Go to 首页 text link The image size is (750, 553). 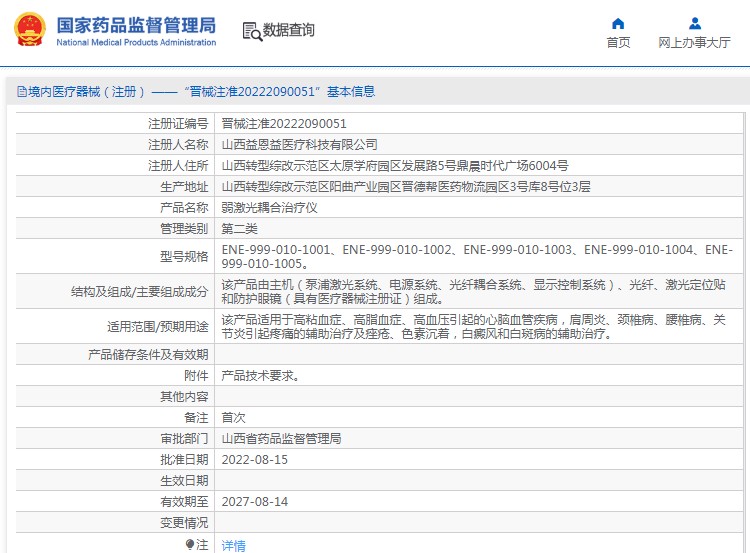[618, 43]
